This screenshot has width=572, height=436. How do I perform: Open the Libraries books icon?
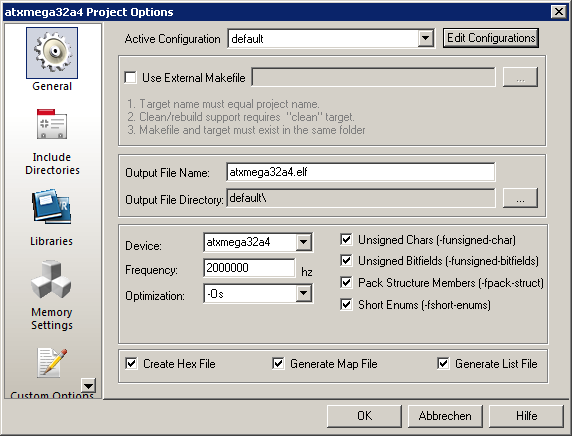tap(52, 206)
